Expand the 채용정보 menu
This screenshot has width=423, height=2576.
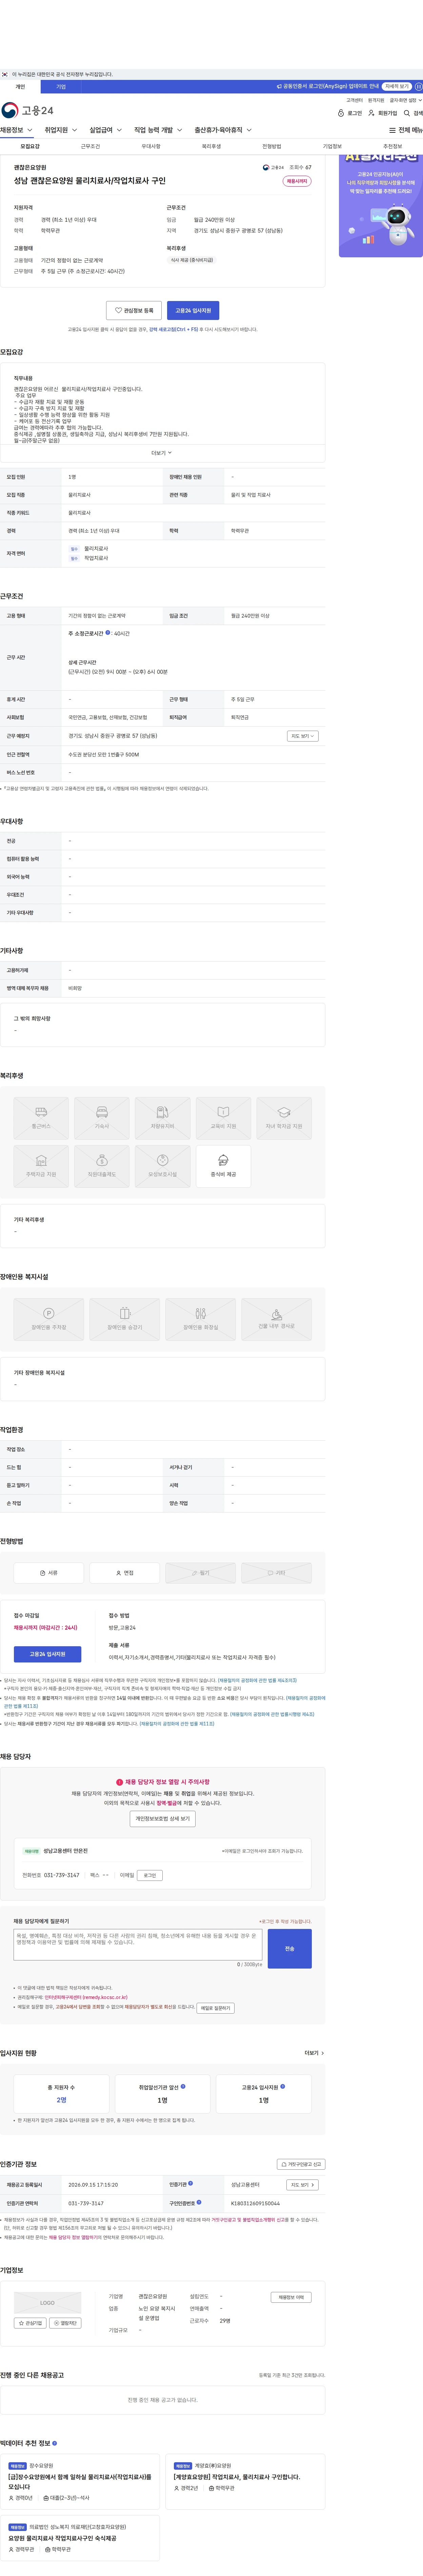(x=16, y=130)
